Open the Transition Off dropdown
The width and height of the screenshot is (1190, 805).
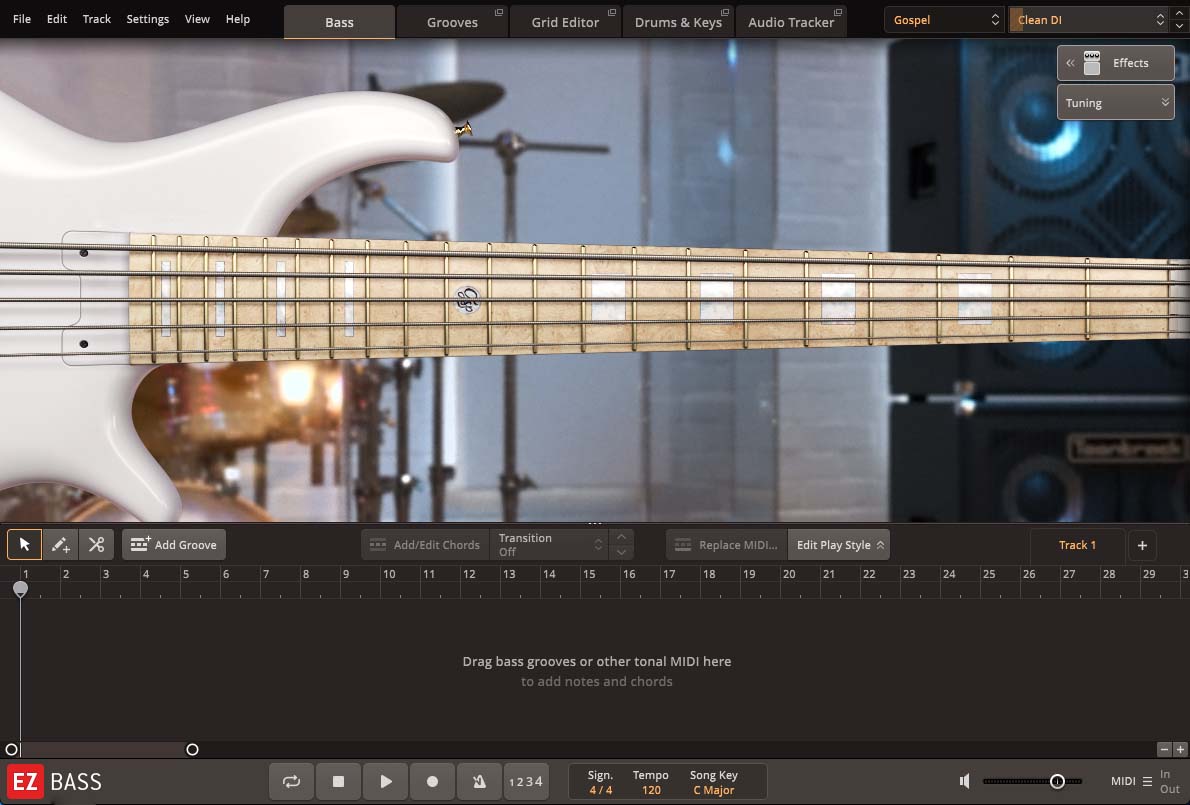pyautogui.click(x=550, y=544)
